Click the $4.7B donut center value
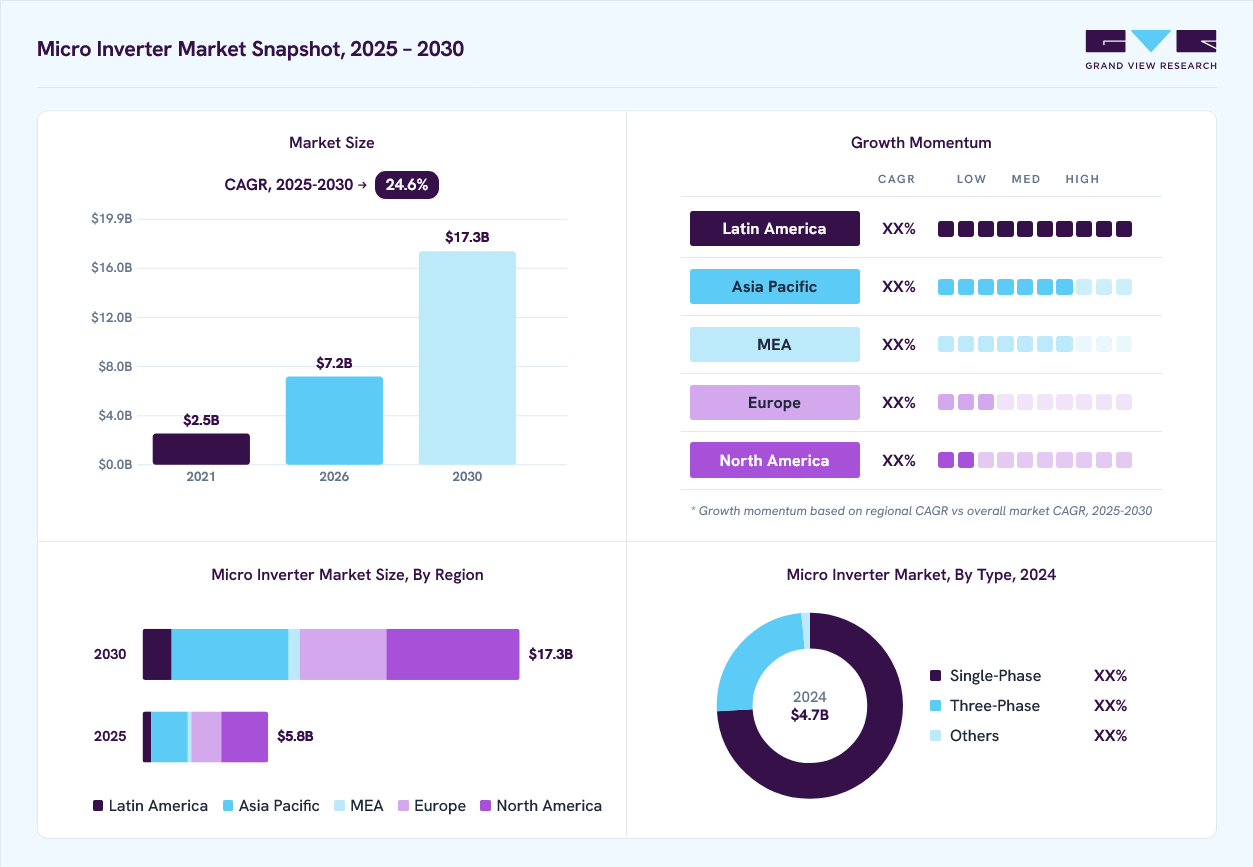Image resolution: width=1253 pixels, height=867 pixels. [x=810, y=715]
